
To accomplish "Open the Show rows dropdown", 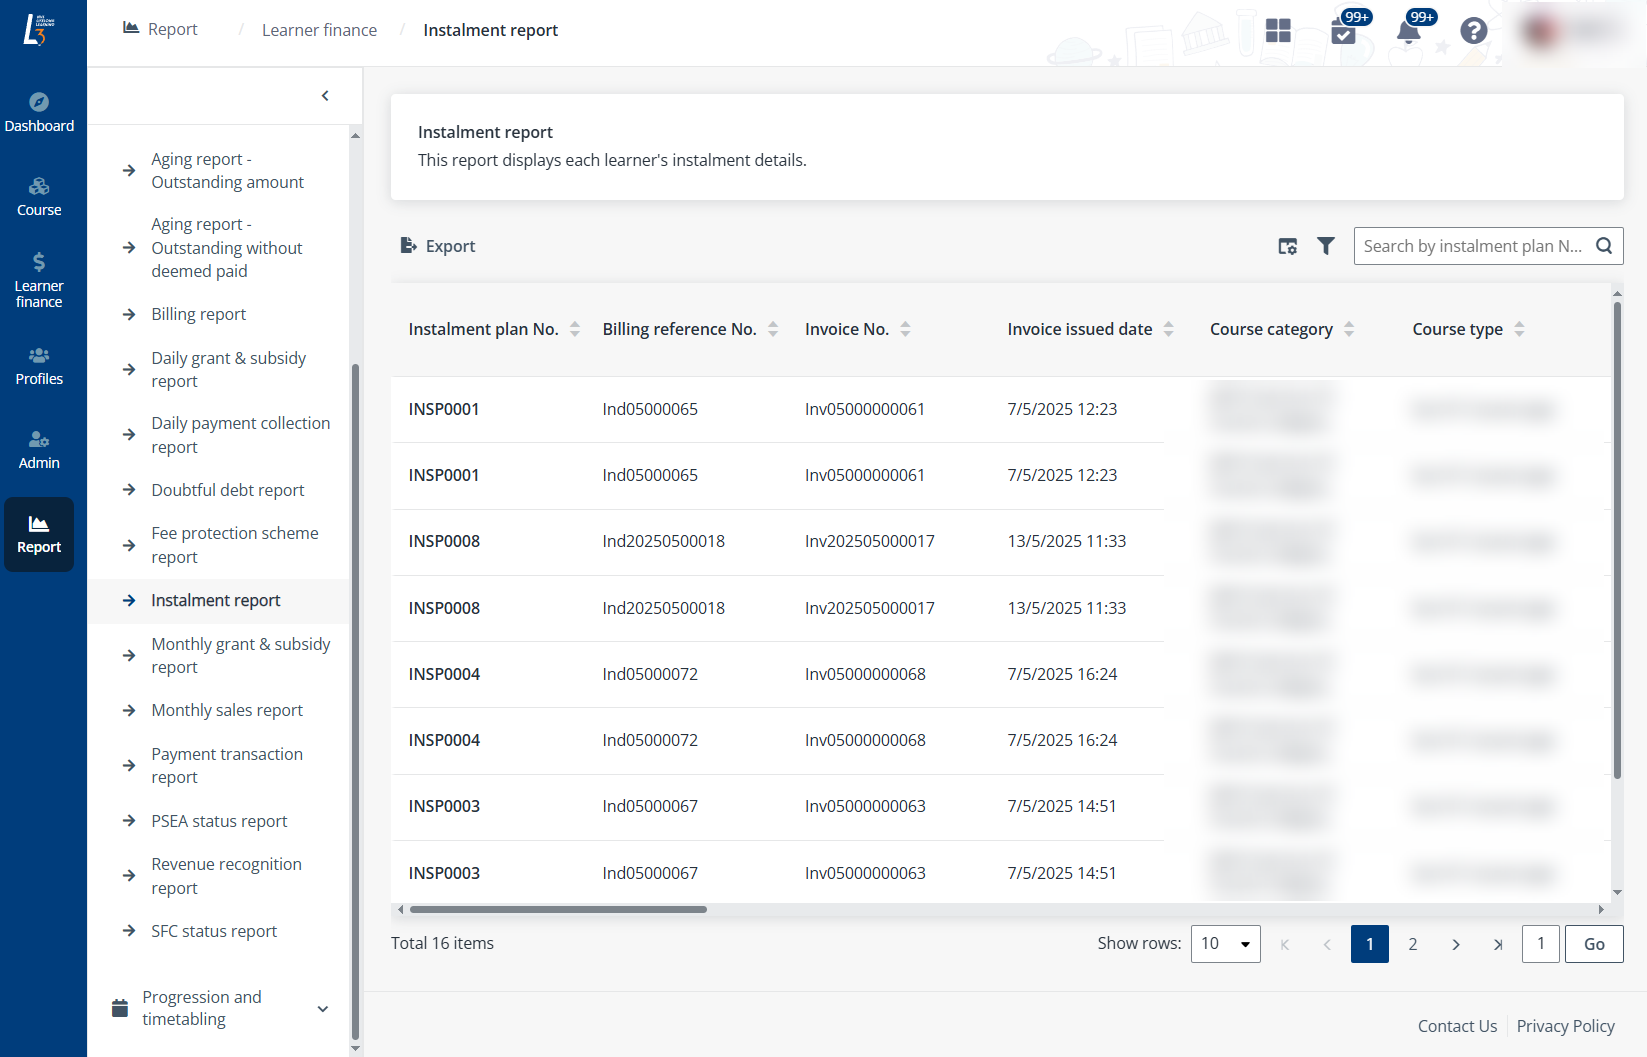I will pyautogui.click(x=1225, y=944).
